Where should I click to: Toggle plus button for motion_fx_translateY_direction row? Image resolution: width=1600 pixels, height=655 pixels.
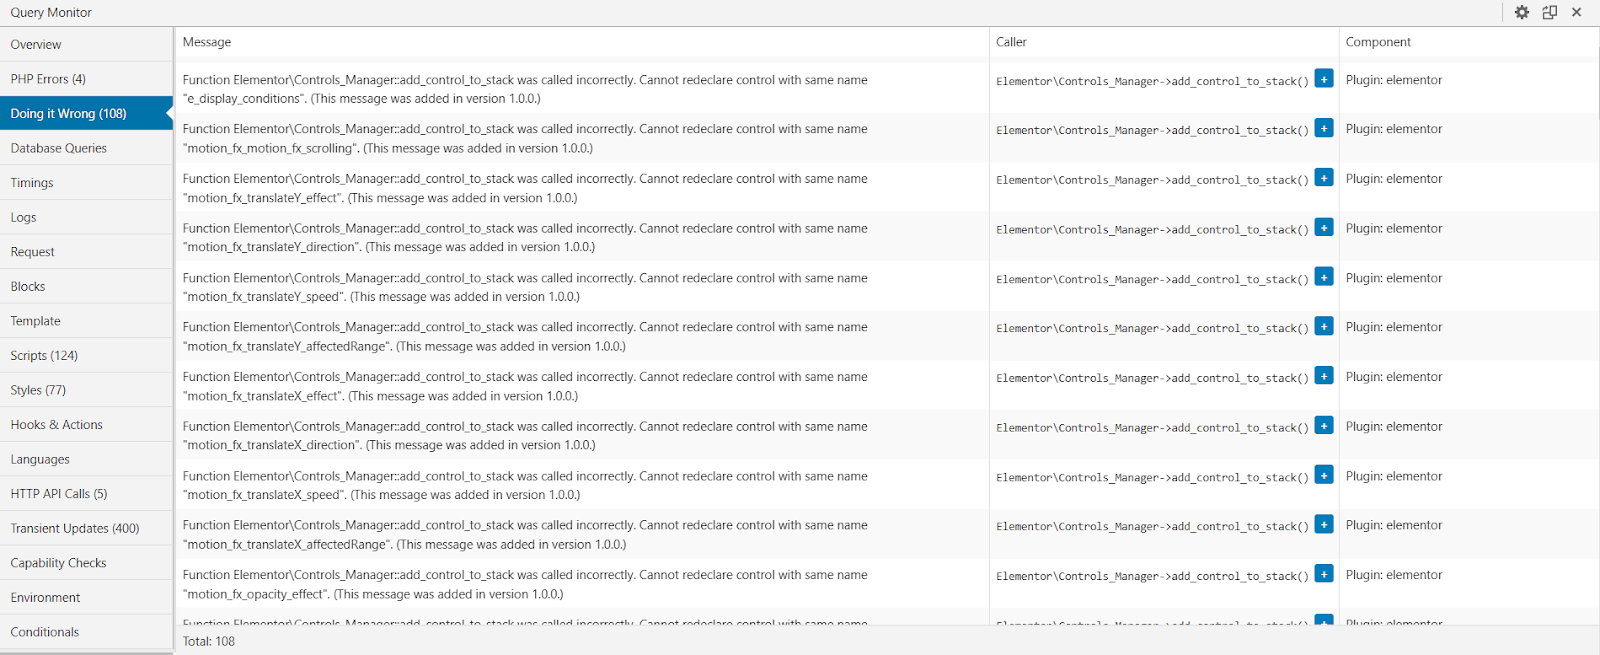coord(1323,228)
